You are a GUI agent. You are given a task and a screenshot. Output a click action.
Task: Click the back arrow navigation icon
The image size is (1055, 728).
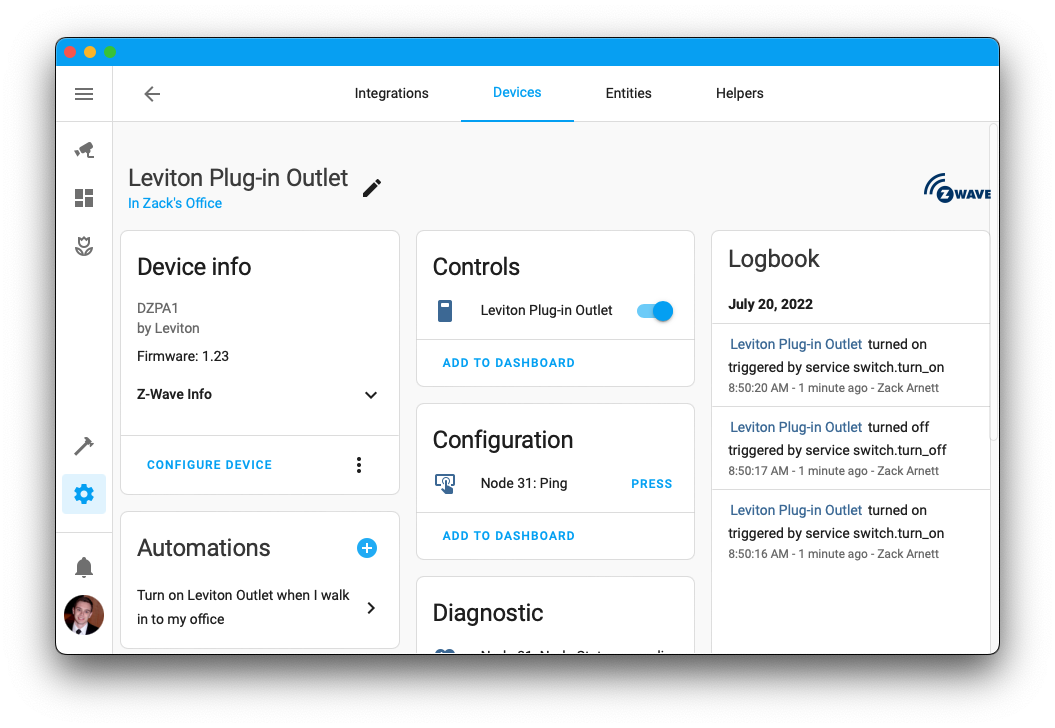coord(151,93)
